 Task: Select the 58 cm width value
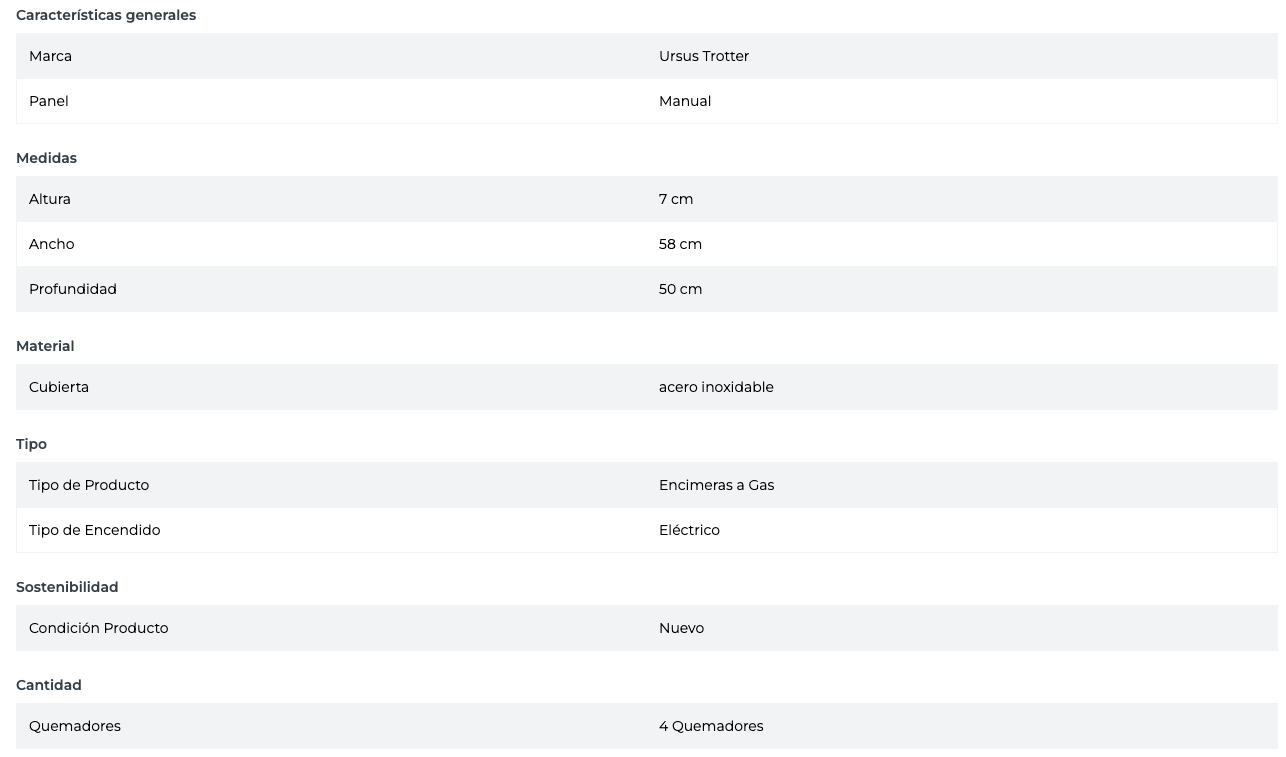pyautogui.click(x=680, y=244)
